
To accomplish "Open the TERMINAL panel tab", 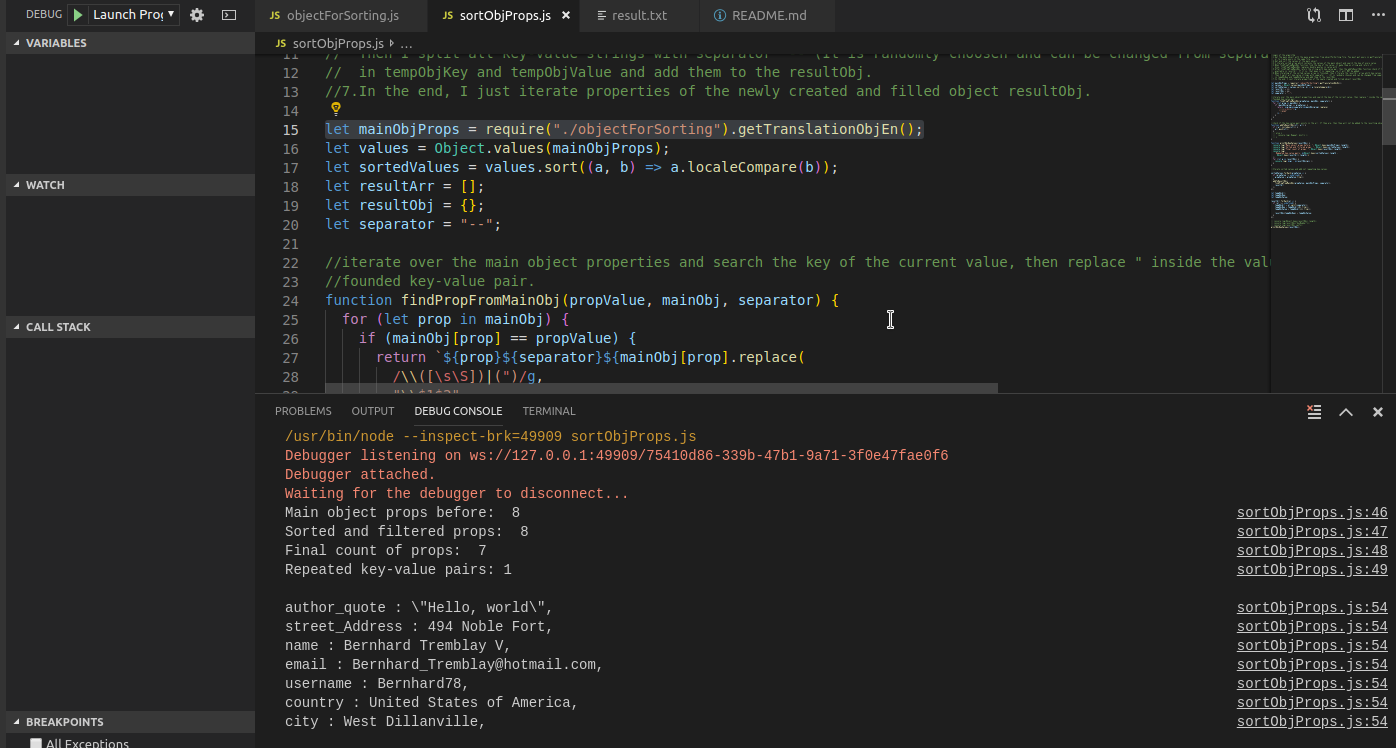I will pyautogui.click(x=549, y=411).
